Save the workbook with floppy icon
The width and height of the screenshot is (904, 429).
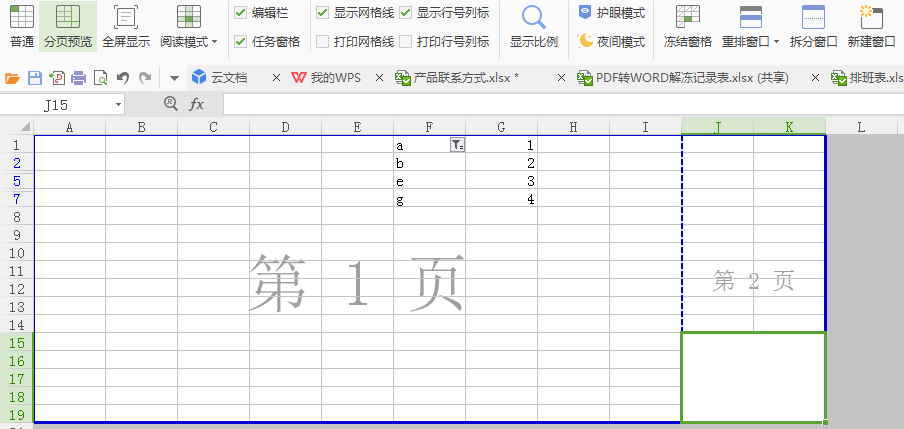(x=35, y=78)
